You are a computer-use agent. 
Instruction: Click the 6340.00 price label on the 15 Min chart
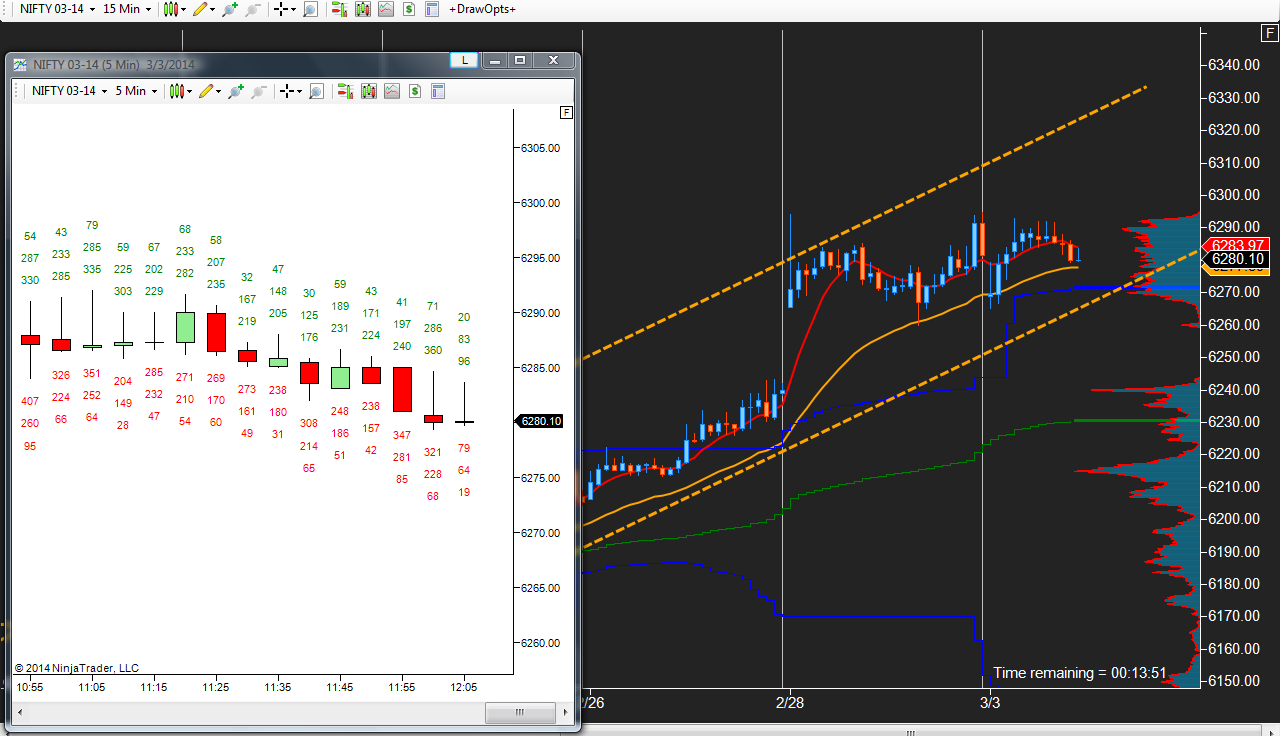[x=1232, y=65]
